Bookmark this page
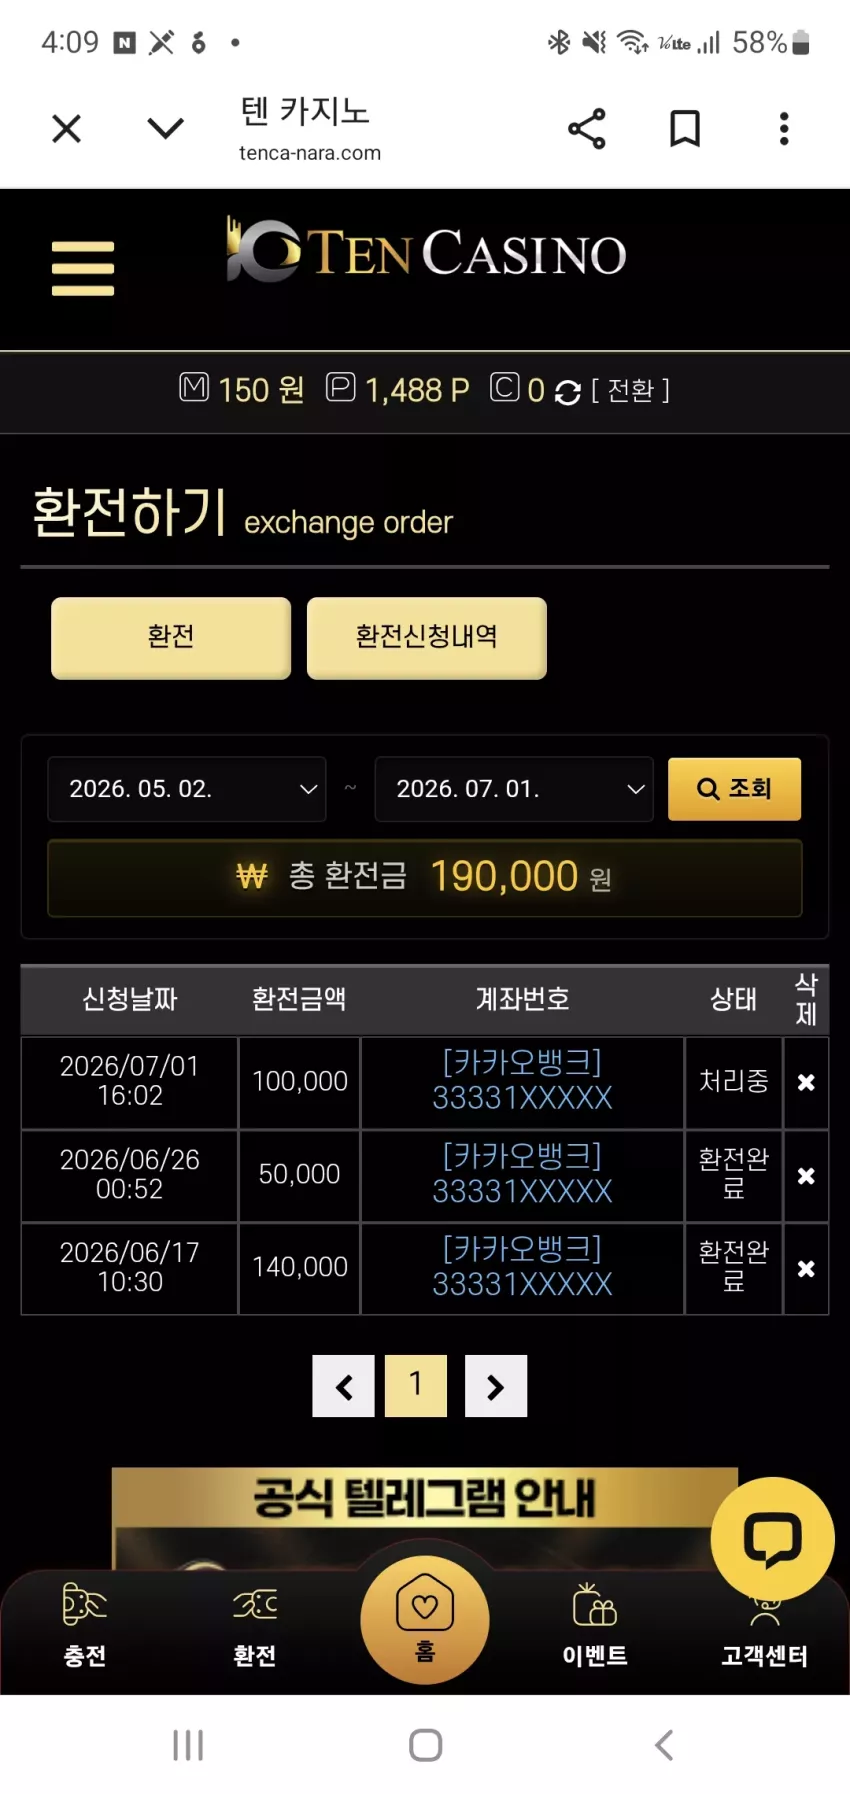Image resolution: width=850 pixels, height=1794 pixels. (685, 128)
